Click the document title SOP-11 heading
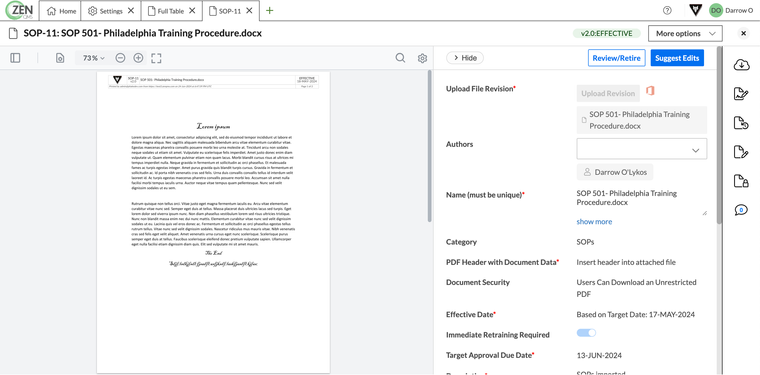Image resolution: width=760 pixels, height=375 pixels. [142, 33]
